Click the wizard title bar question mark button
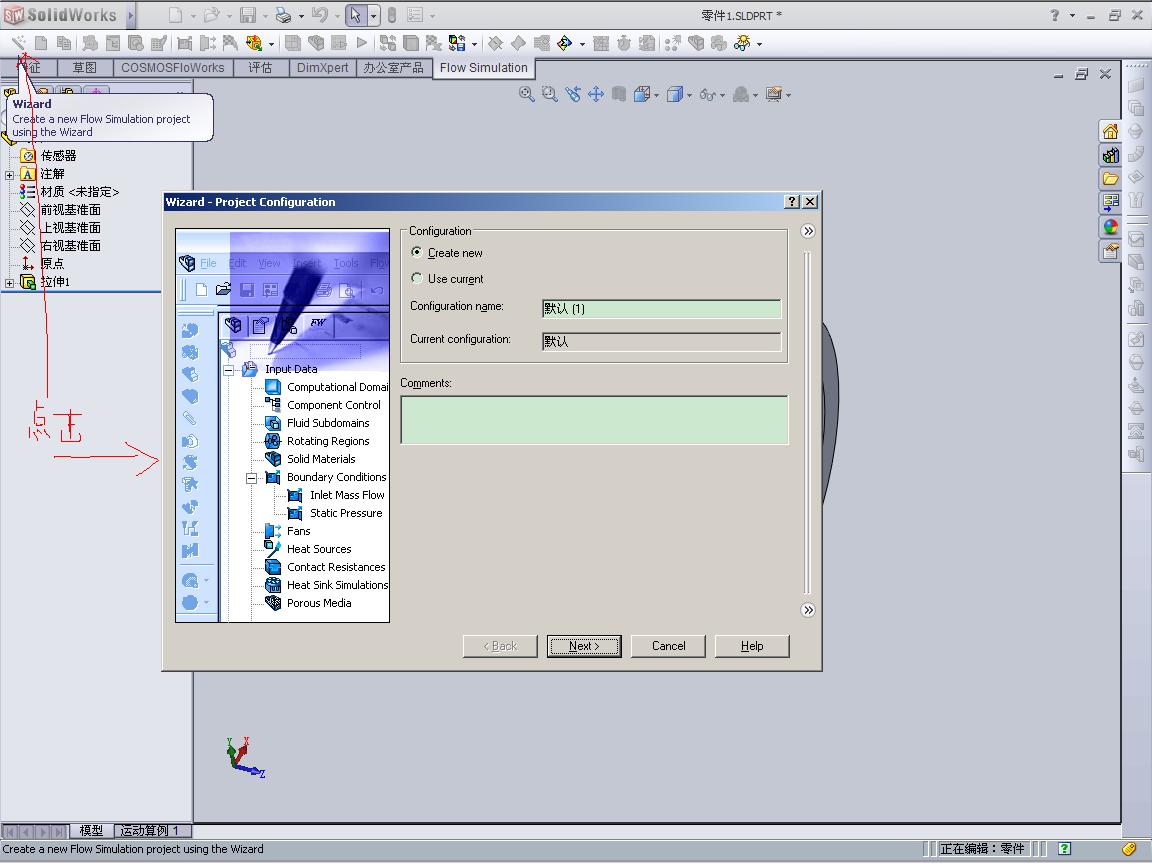1152x864 pixels. 791,201
